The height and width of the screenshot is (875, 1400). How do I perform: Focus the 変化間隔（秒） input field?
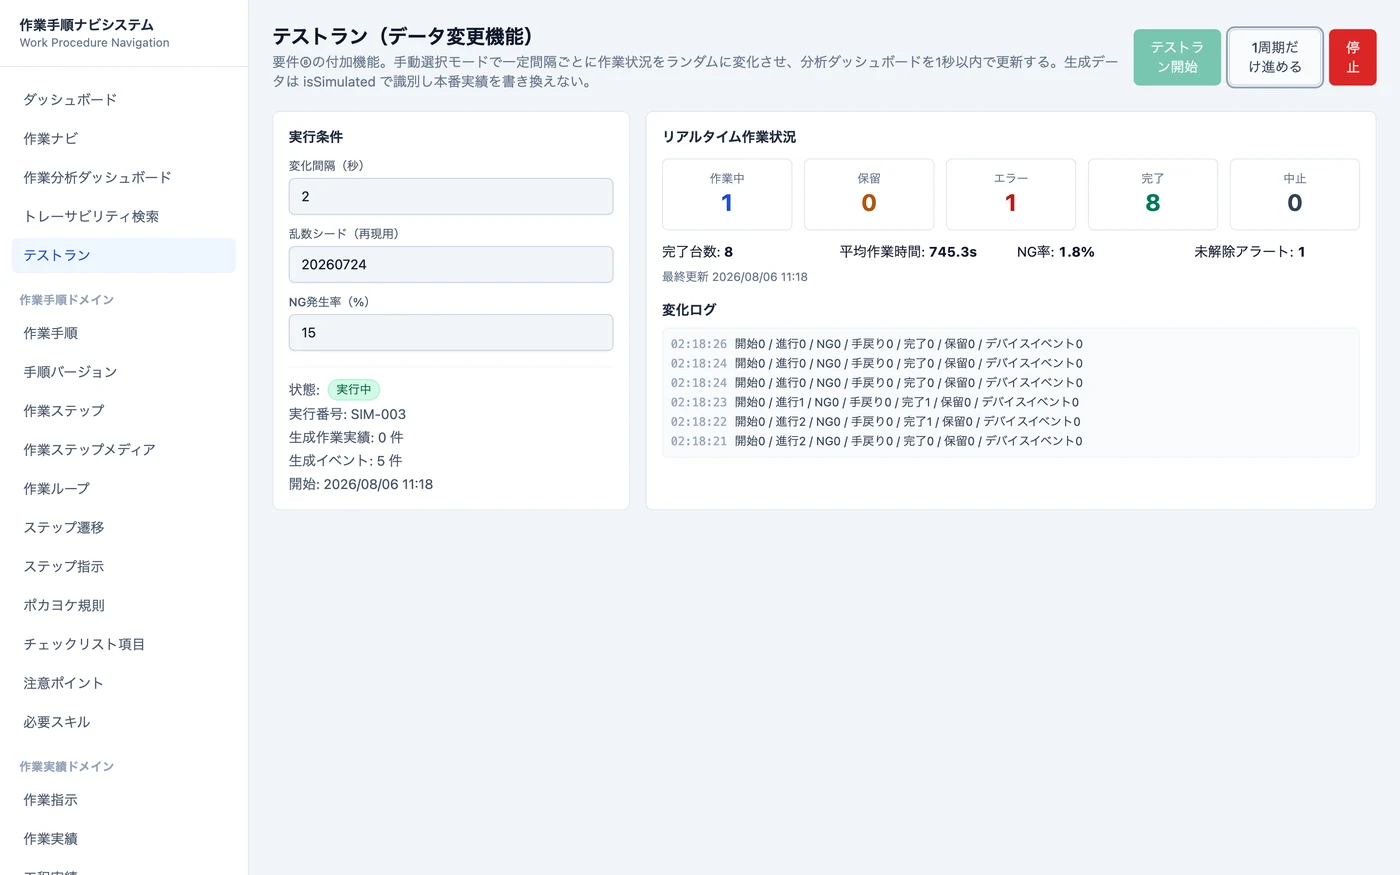451,197
